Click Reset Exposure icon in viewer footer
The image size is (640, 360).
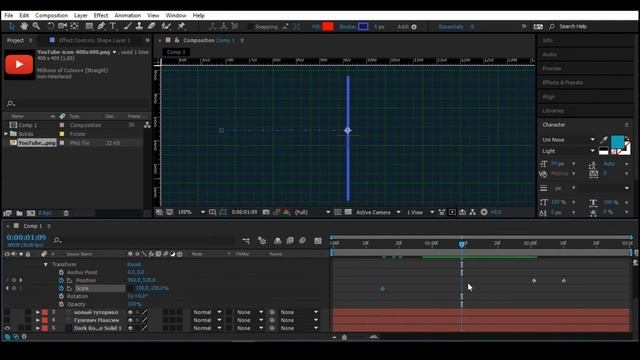(484, 212)
